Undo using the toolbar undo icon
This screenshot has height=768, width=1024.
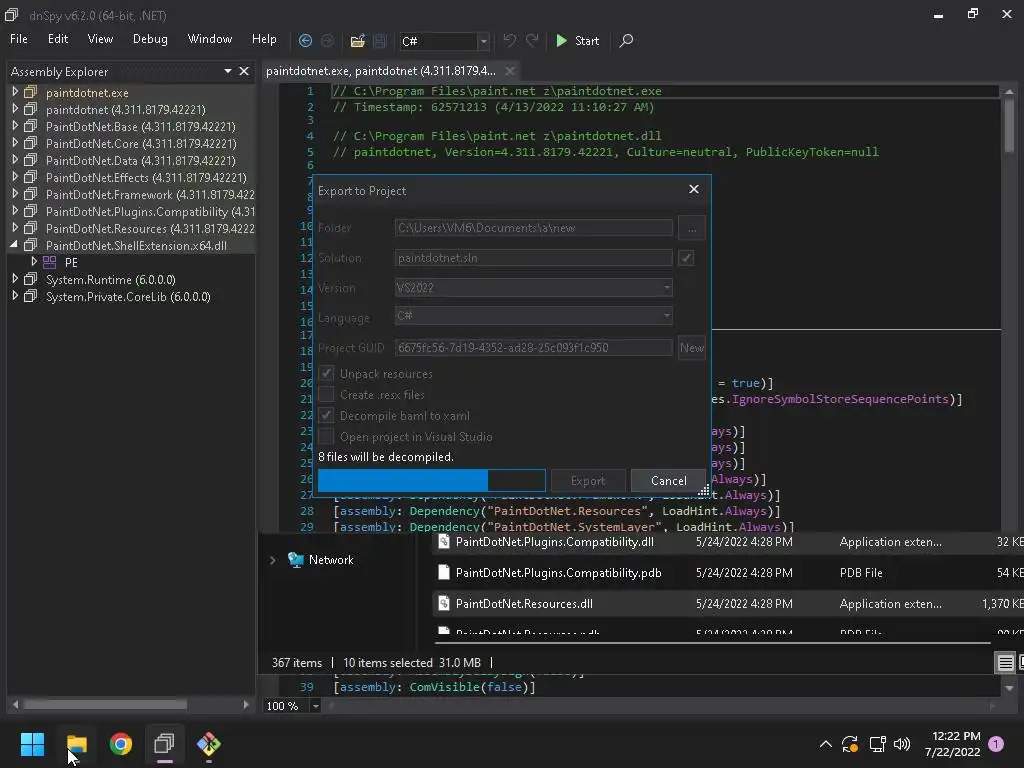(x=509, y=40)
